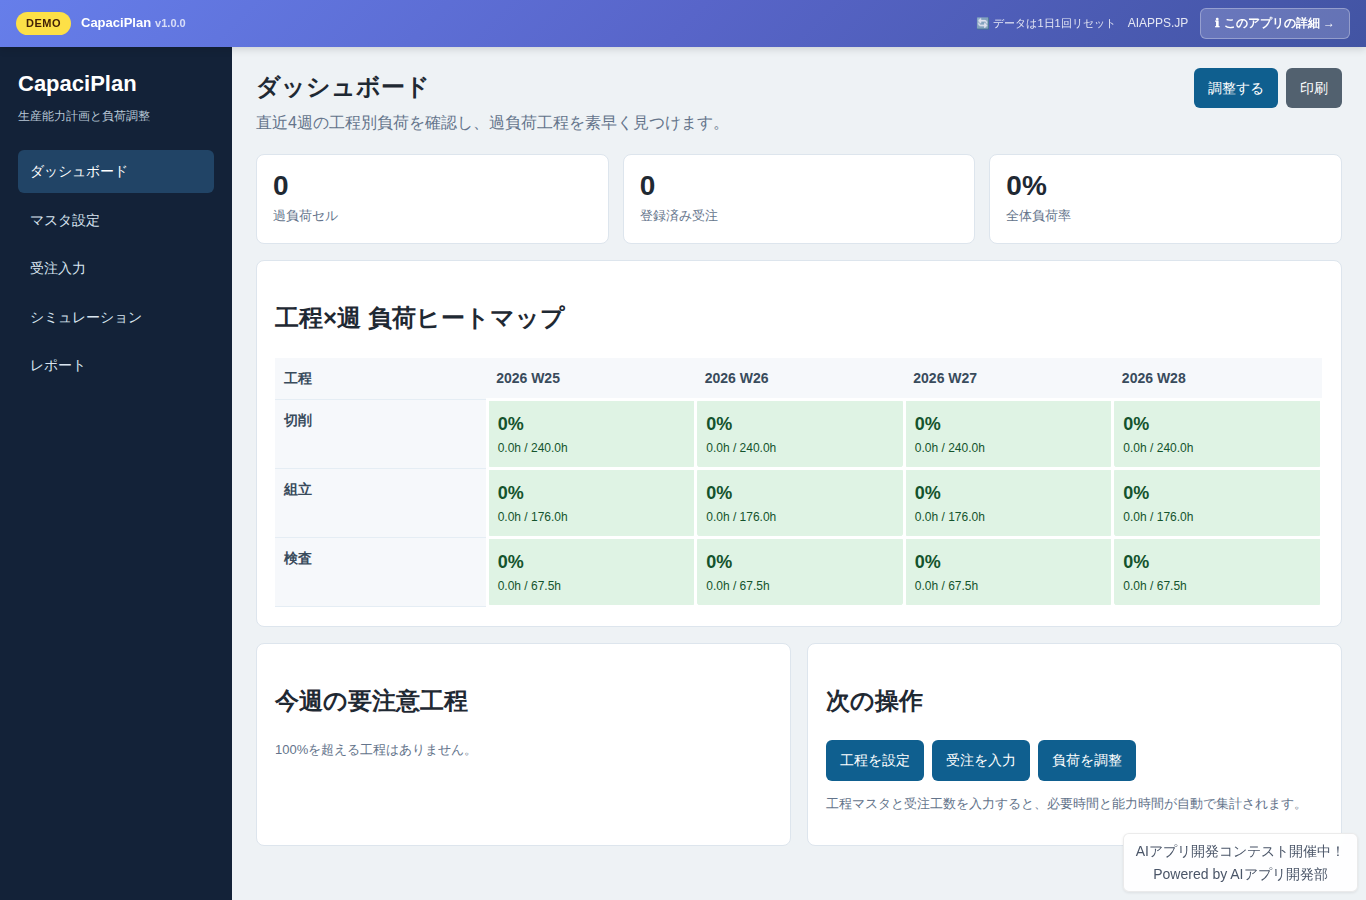
Task: Click the 切削 cell for 2026 W27
Action: coord(1008,434)
